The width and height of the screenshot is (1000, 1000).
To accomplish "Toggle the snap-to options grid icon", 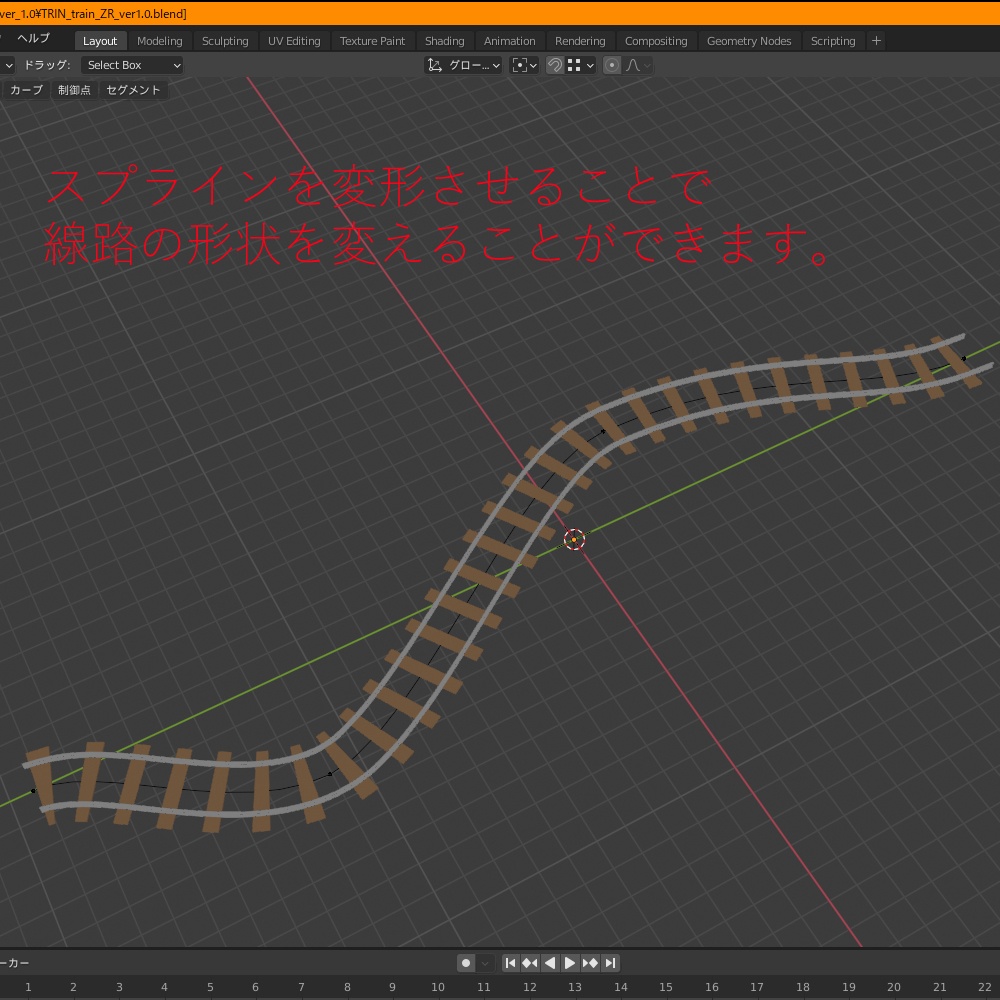I will point(574,64).
